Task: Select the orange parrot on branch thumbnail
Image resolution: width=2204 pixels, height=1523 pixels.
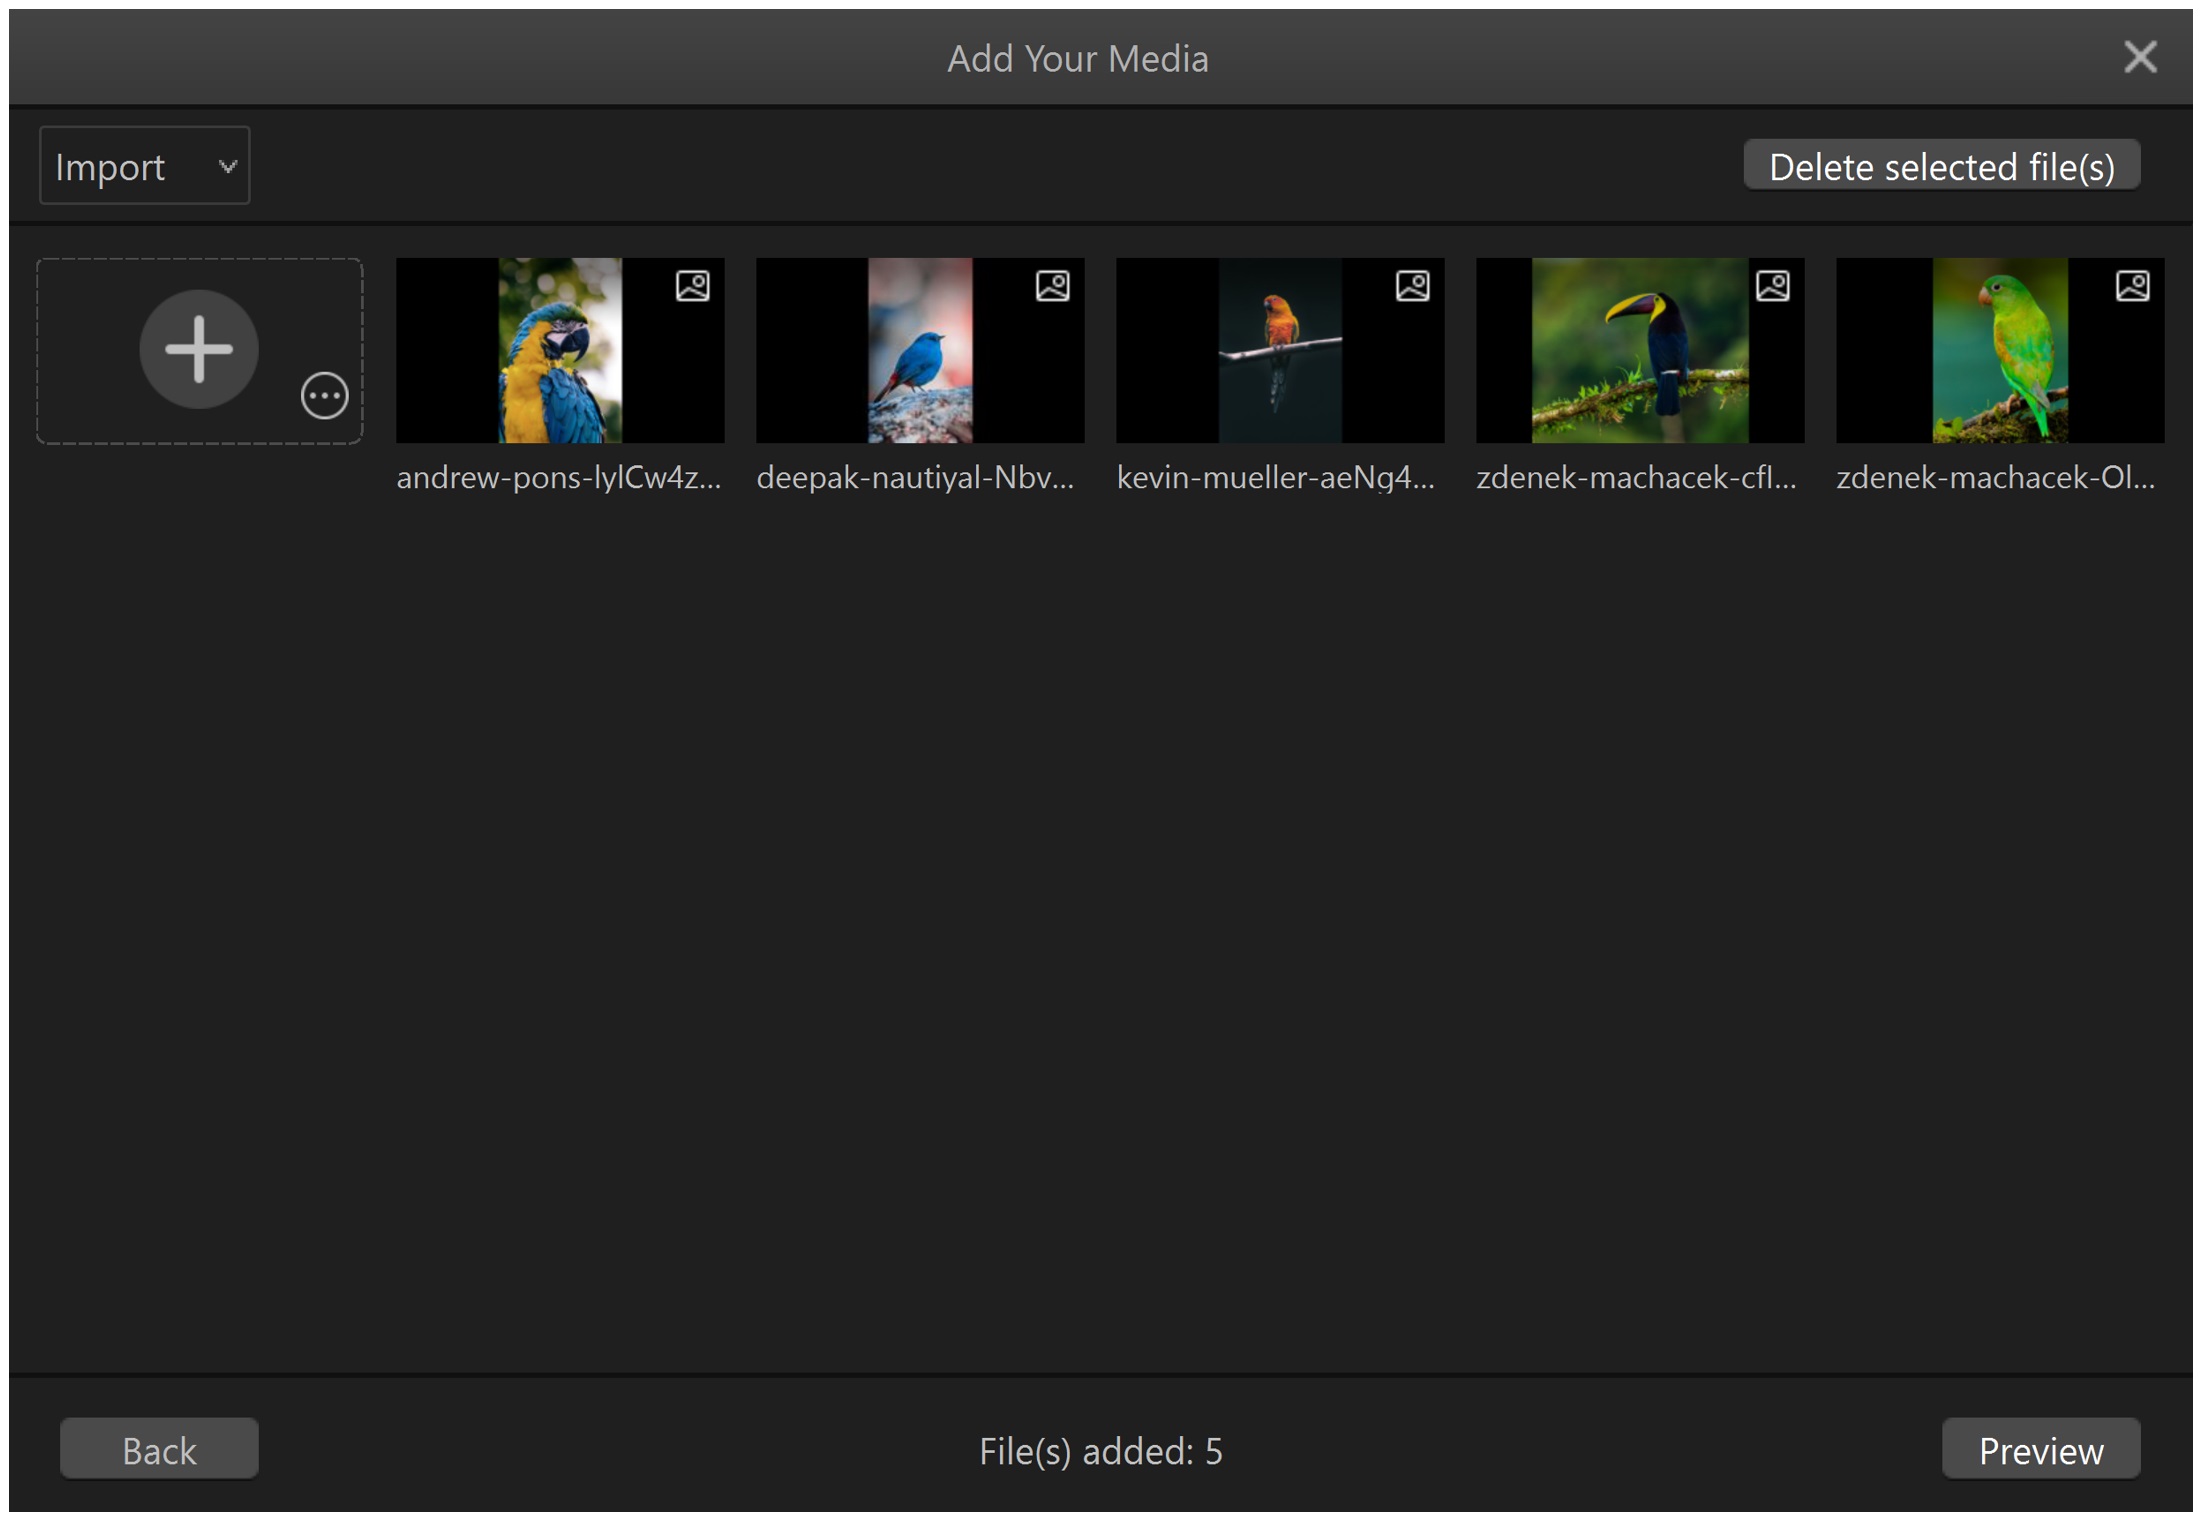Action: pos(1280,351)
